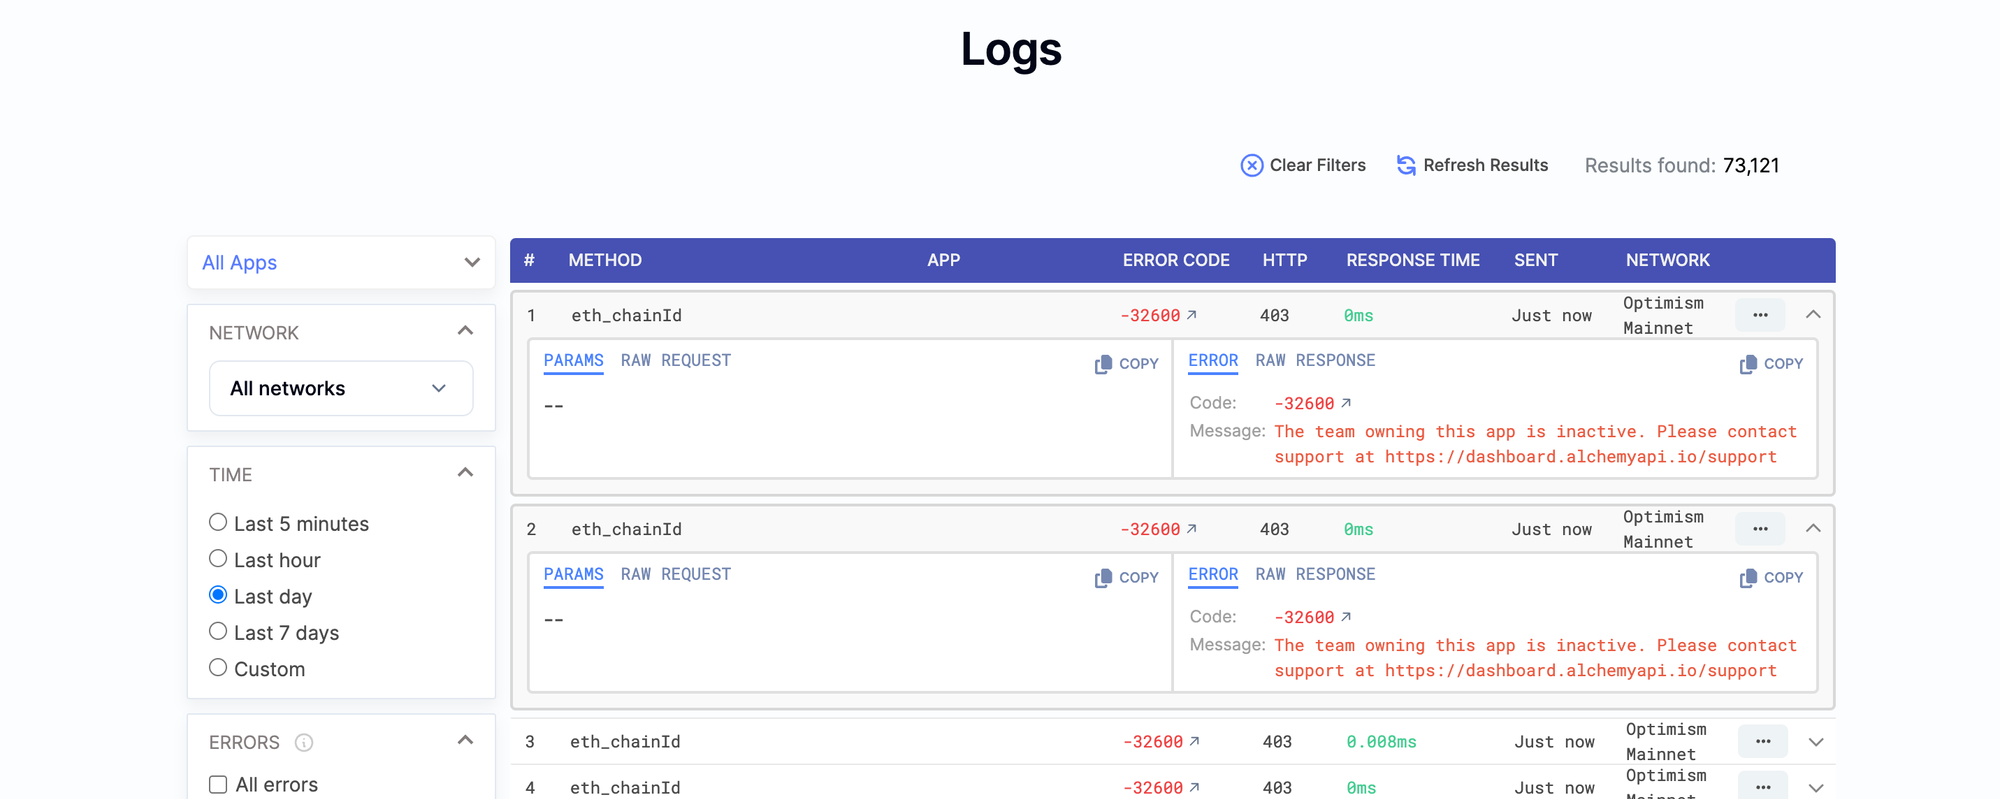The image size is (2000, 799).
Task: Click the Refresh Results arrows icon
Action: tap(1406, 166)
